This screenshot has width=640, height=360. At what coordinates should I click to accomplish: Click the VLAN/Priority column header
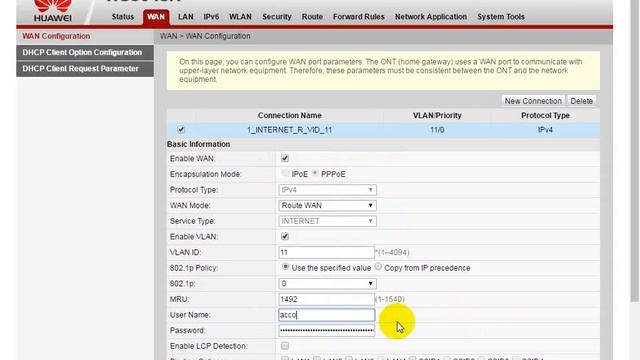coord(437,116)
